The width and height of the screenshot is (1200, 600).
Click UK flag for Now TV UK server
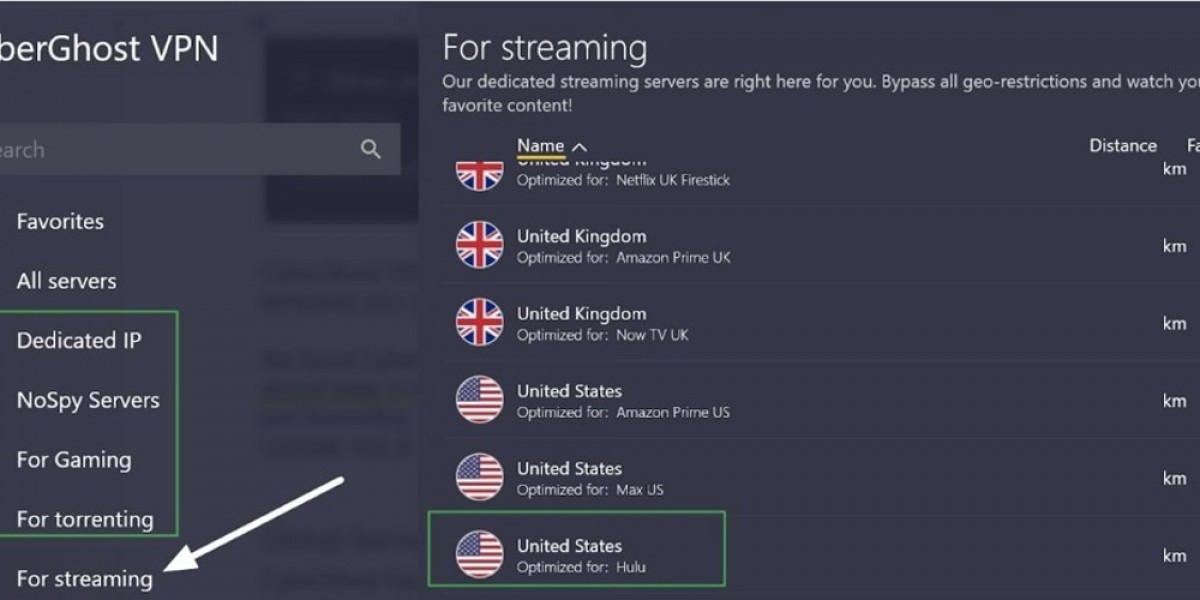tap(480, 322)
